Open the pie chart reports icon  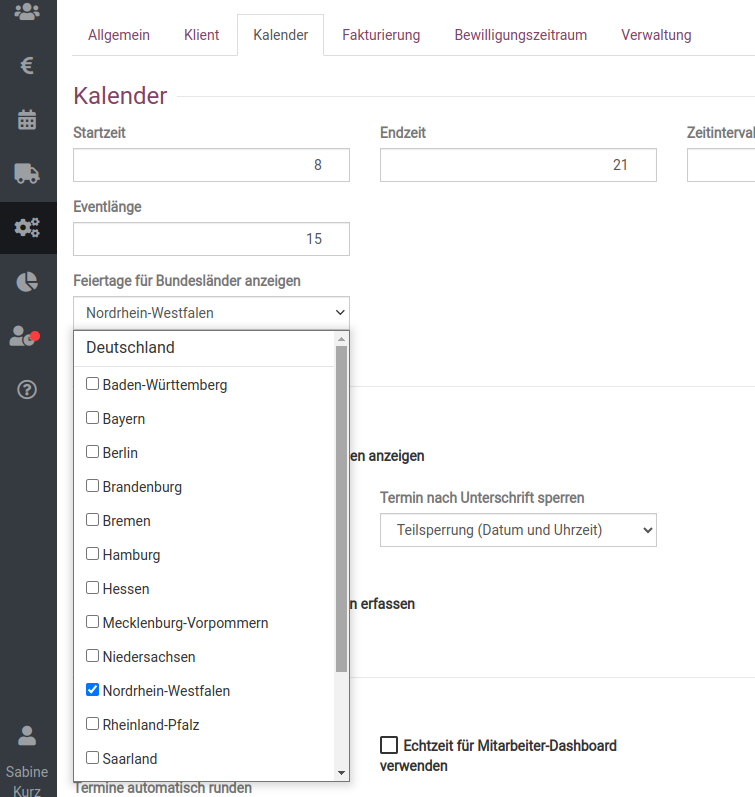point(27,282)
